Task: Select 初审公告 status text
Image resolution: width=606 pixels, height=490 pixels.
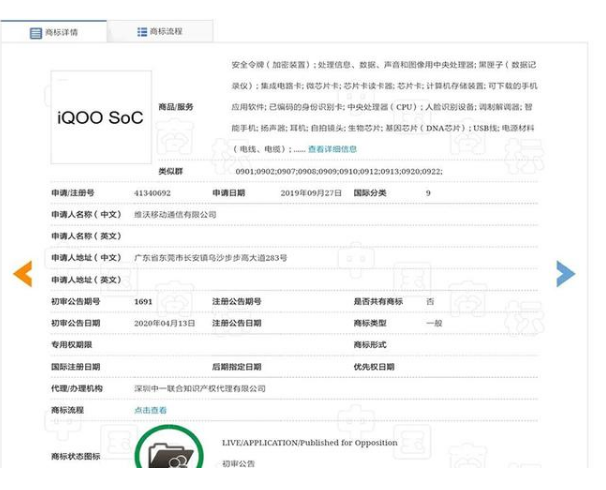Action: [238, 464]
